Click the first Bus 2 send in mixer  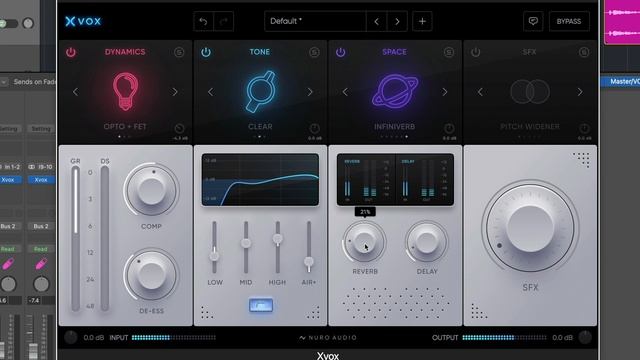[x=8, y=226]
